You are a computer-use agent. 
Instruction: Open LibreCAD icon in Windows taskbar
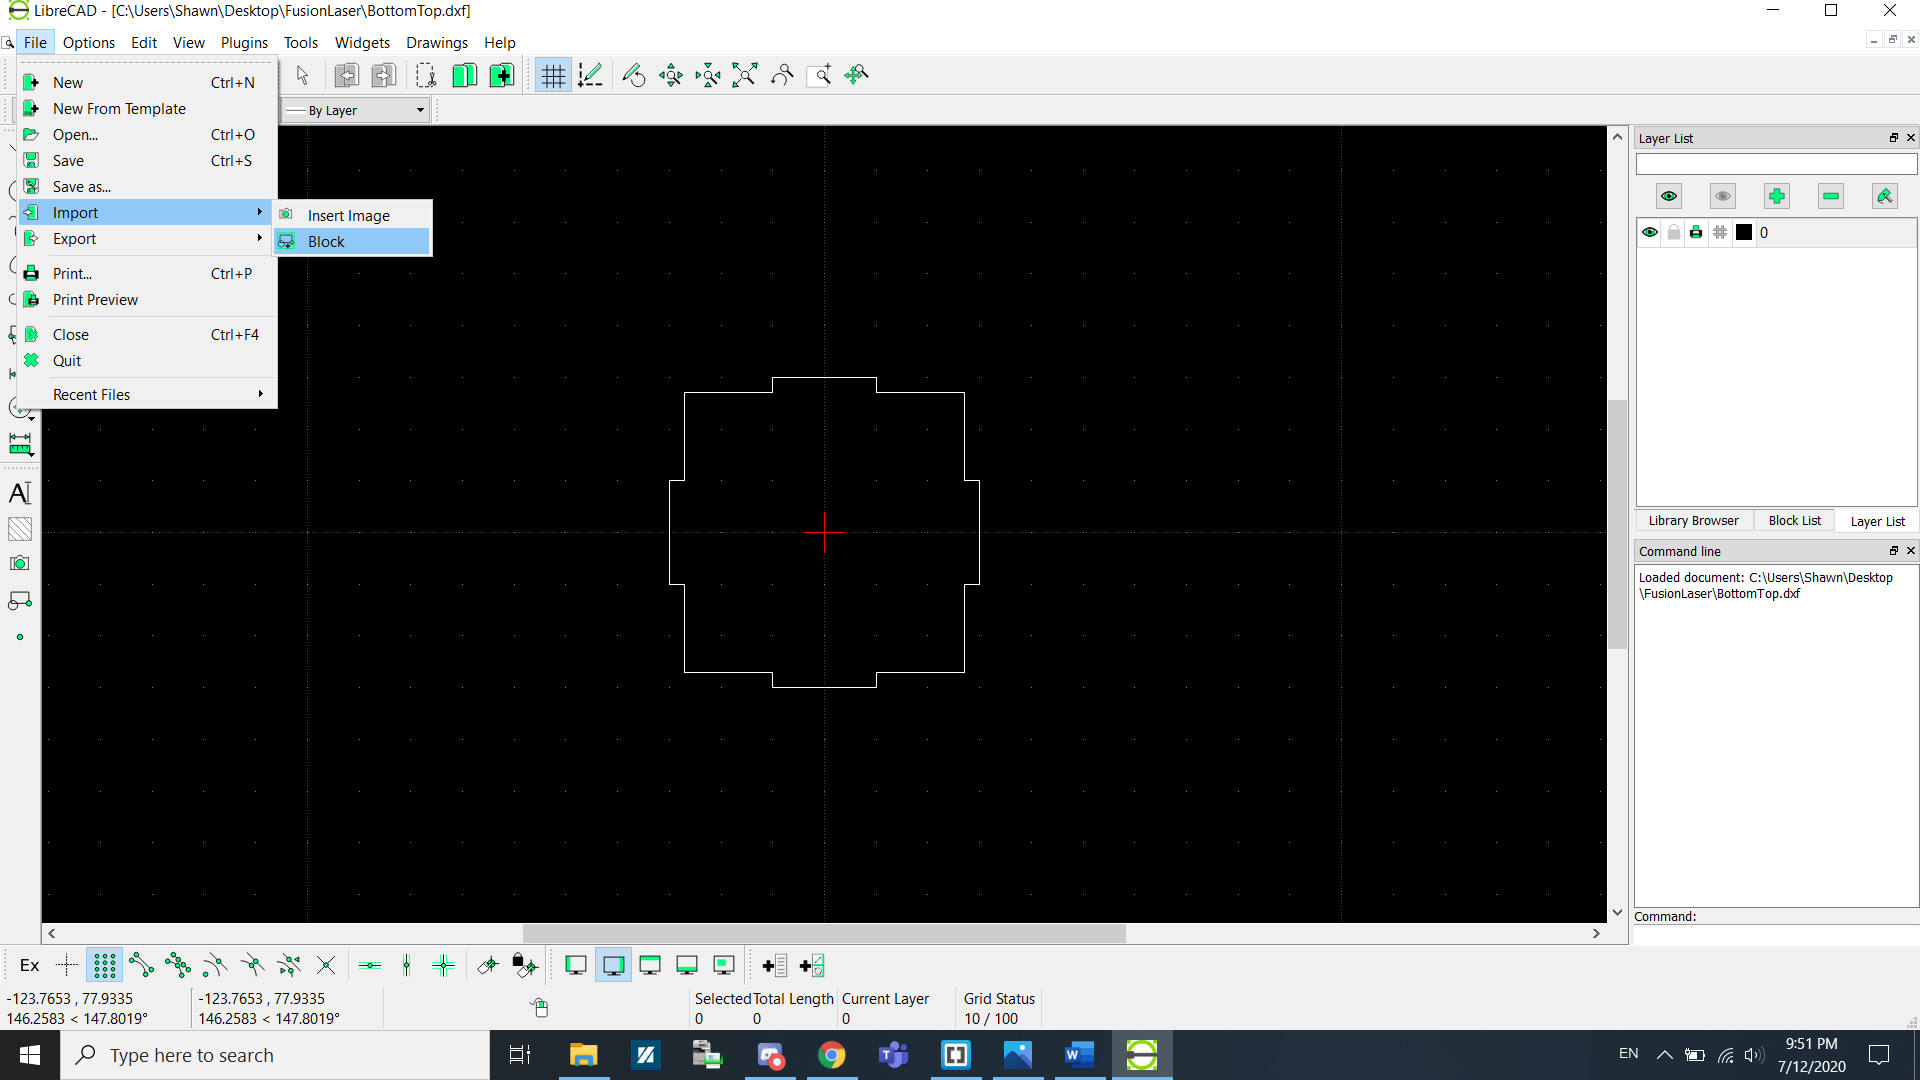click(x=1141, y=1055)
